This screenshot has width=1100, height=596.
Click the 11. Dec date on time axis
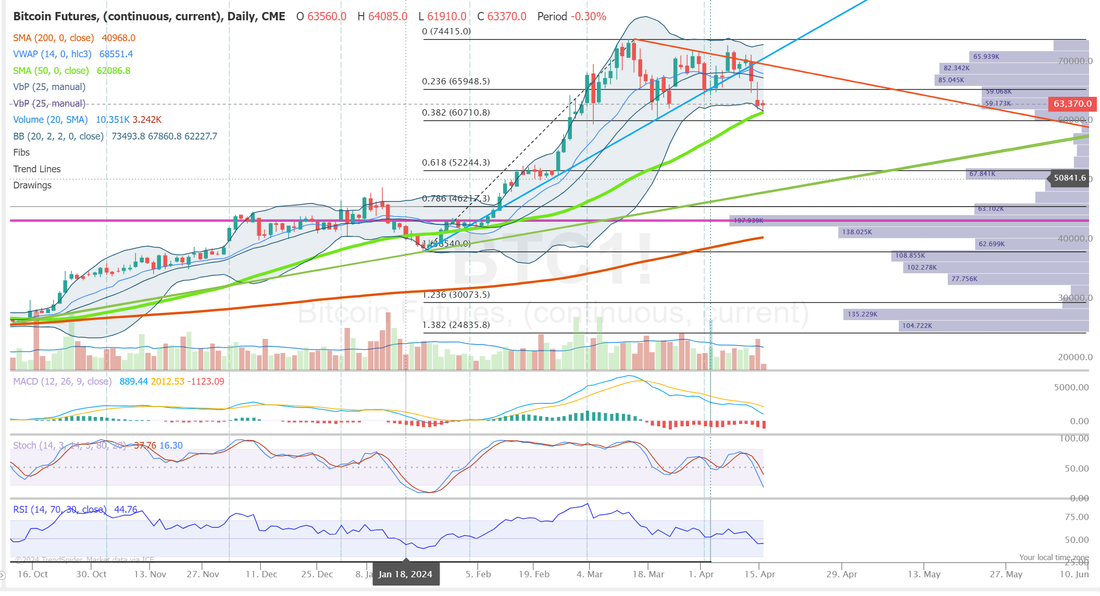click(261, 574)
